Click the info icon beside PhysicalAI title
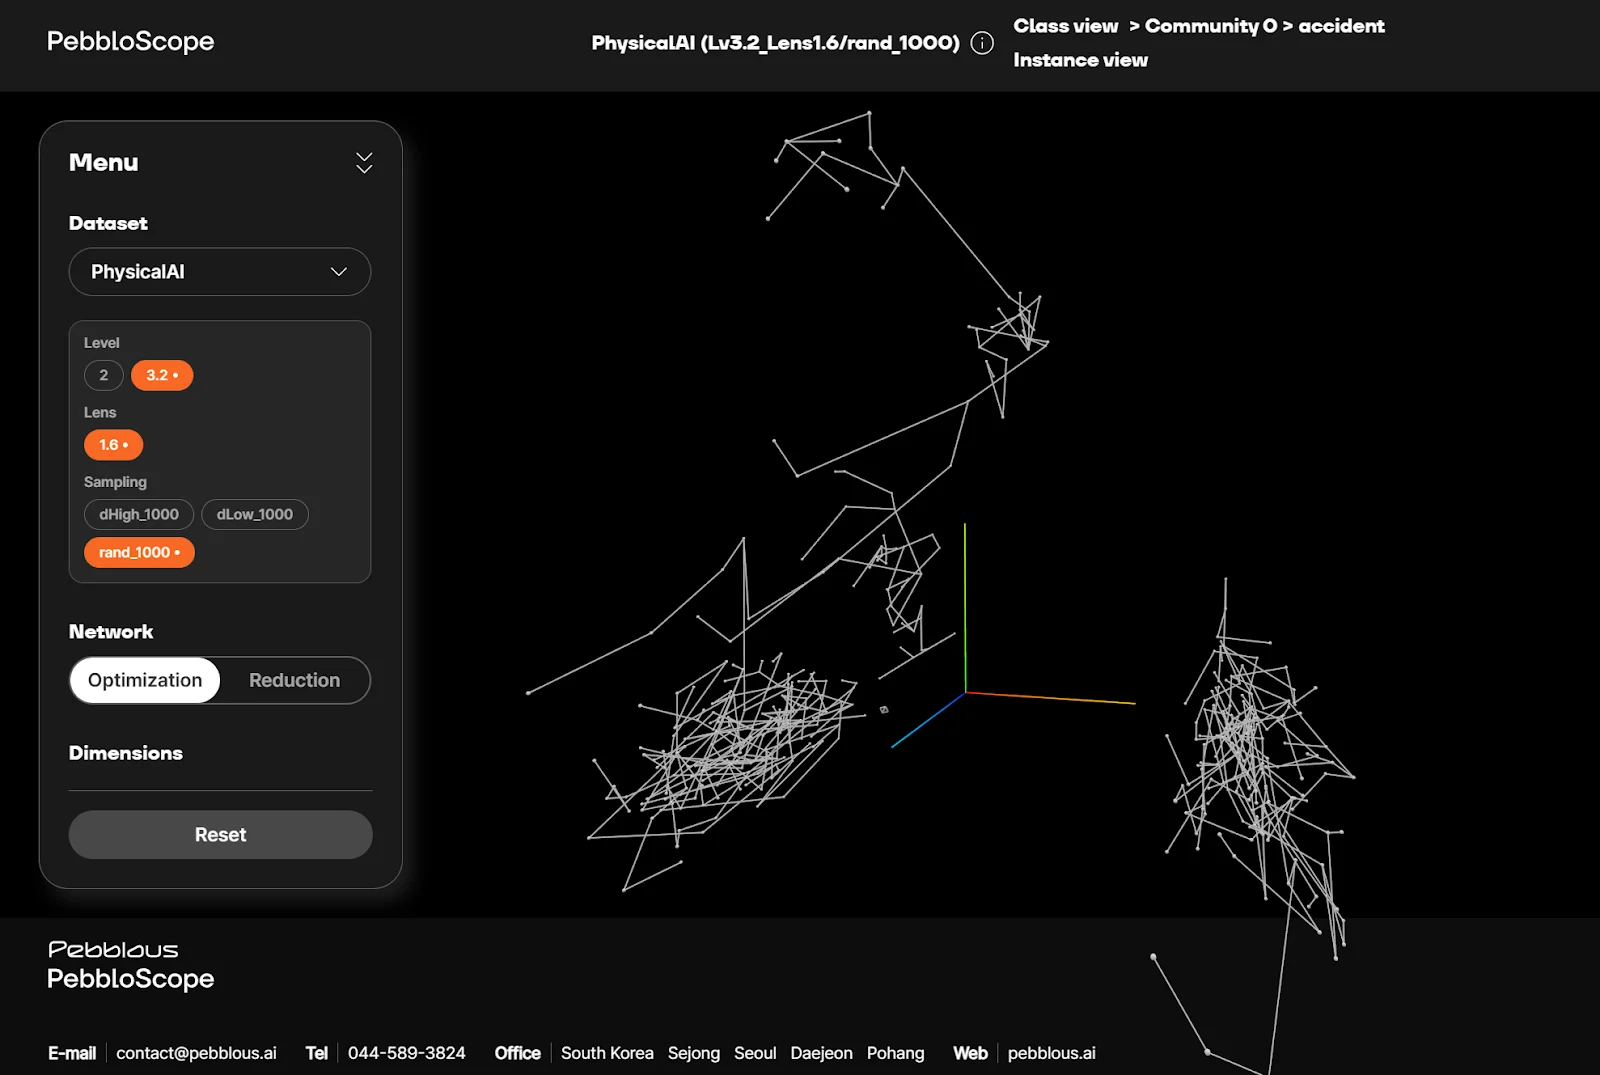This screenshot has width=1600, height=1075. [982, 43]
